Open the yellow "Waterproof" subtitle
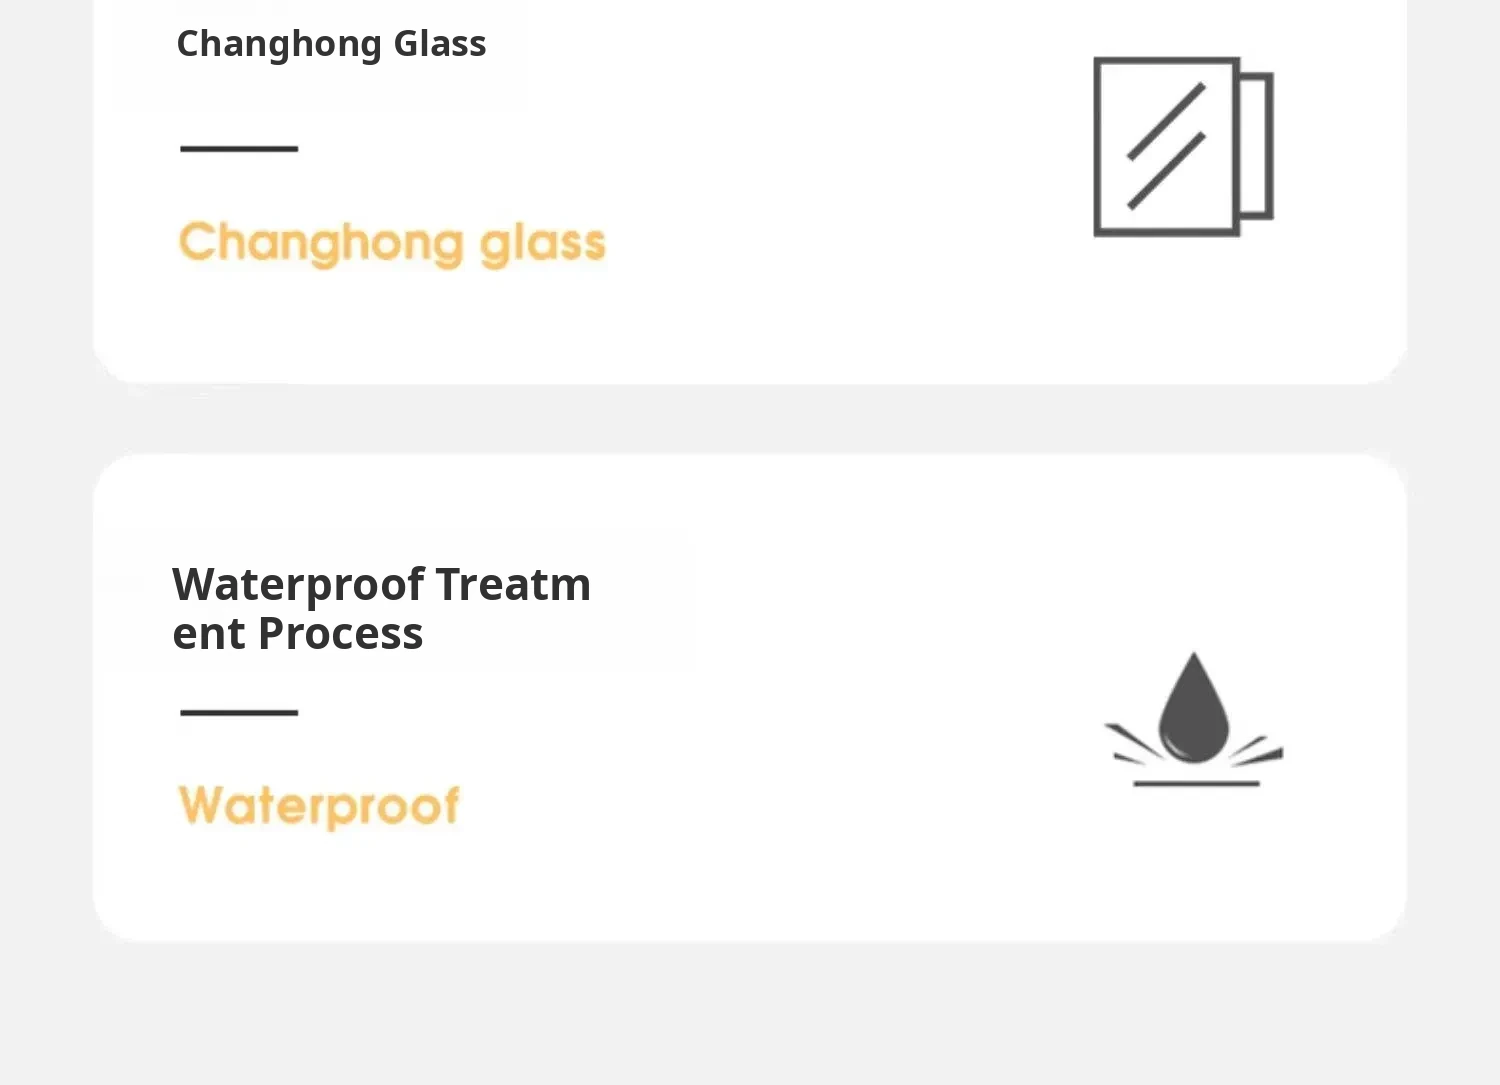1500x1085 pixels. 319,806
